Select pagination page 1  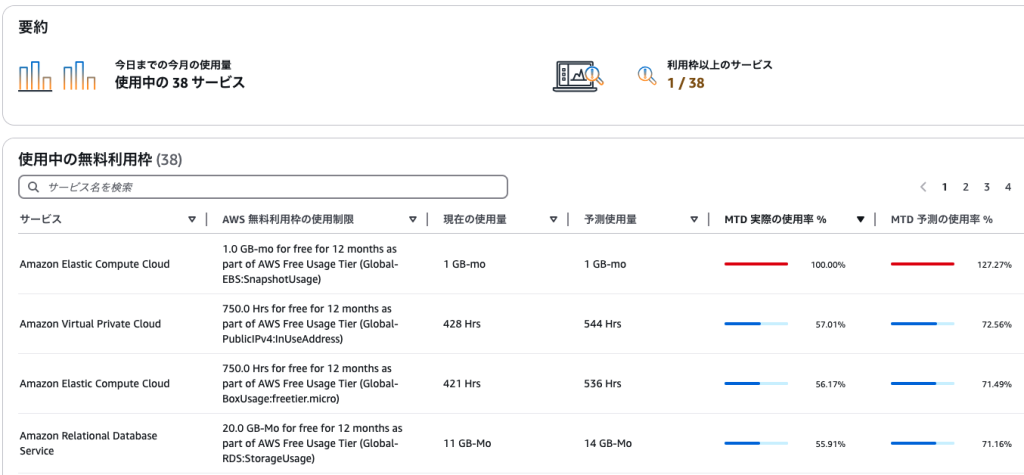[x=944, y=187]
